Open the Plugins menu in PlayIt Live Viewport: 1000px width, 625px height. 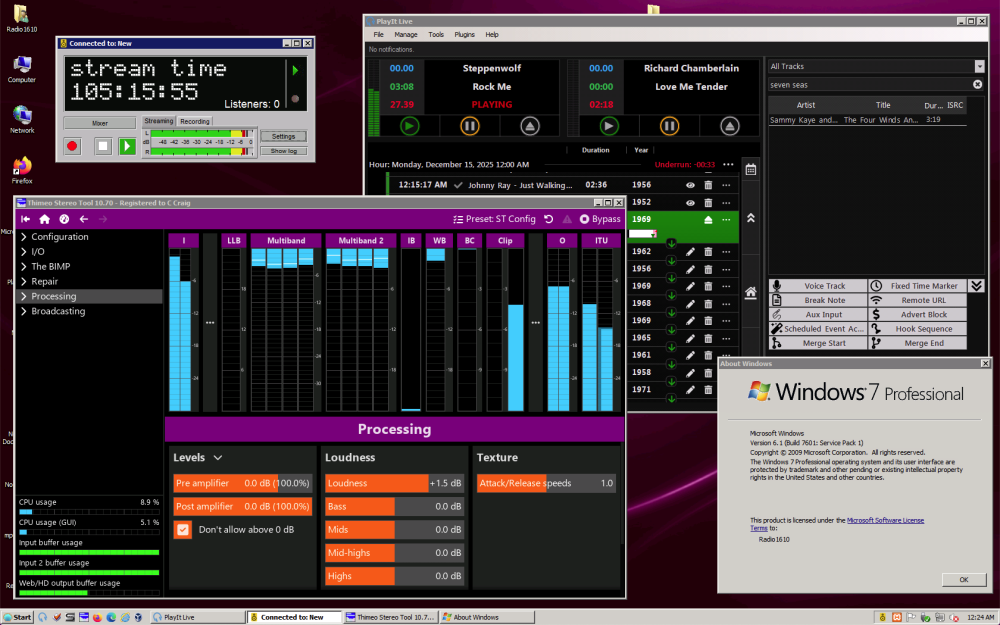click(464, 34)
